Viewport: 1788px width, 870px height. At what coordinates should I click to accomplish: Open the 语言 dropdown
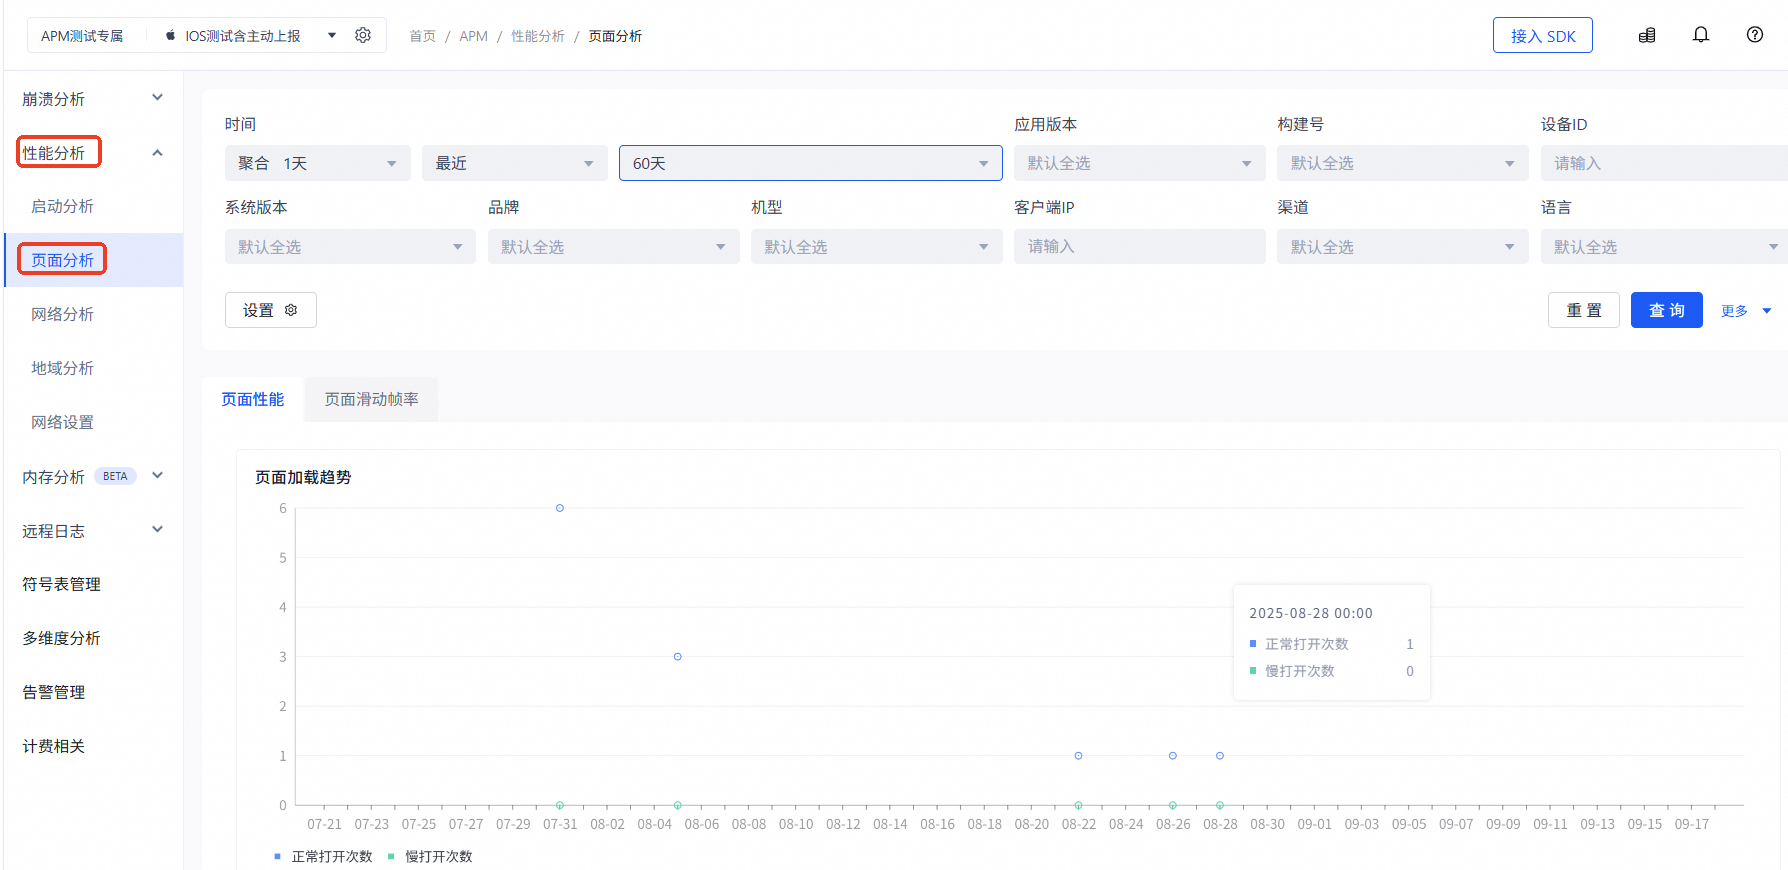click(x=1664, y=246)
